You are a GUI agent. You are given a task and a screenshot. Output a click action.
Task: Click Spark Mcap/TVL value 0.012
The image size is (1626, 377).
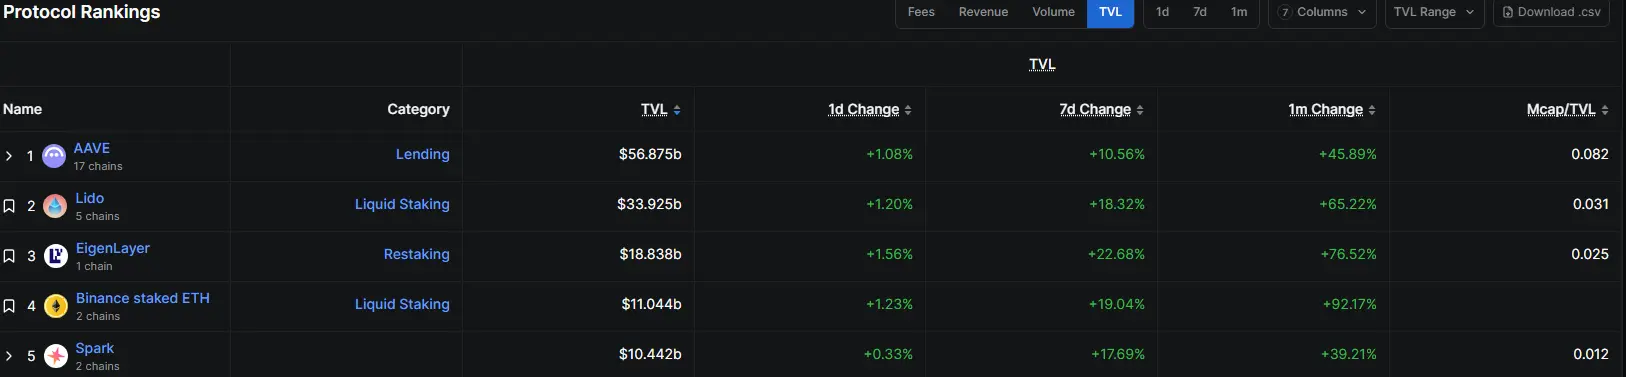[1591, 354]
